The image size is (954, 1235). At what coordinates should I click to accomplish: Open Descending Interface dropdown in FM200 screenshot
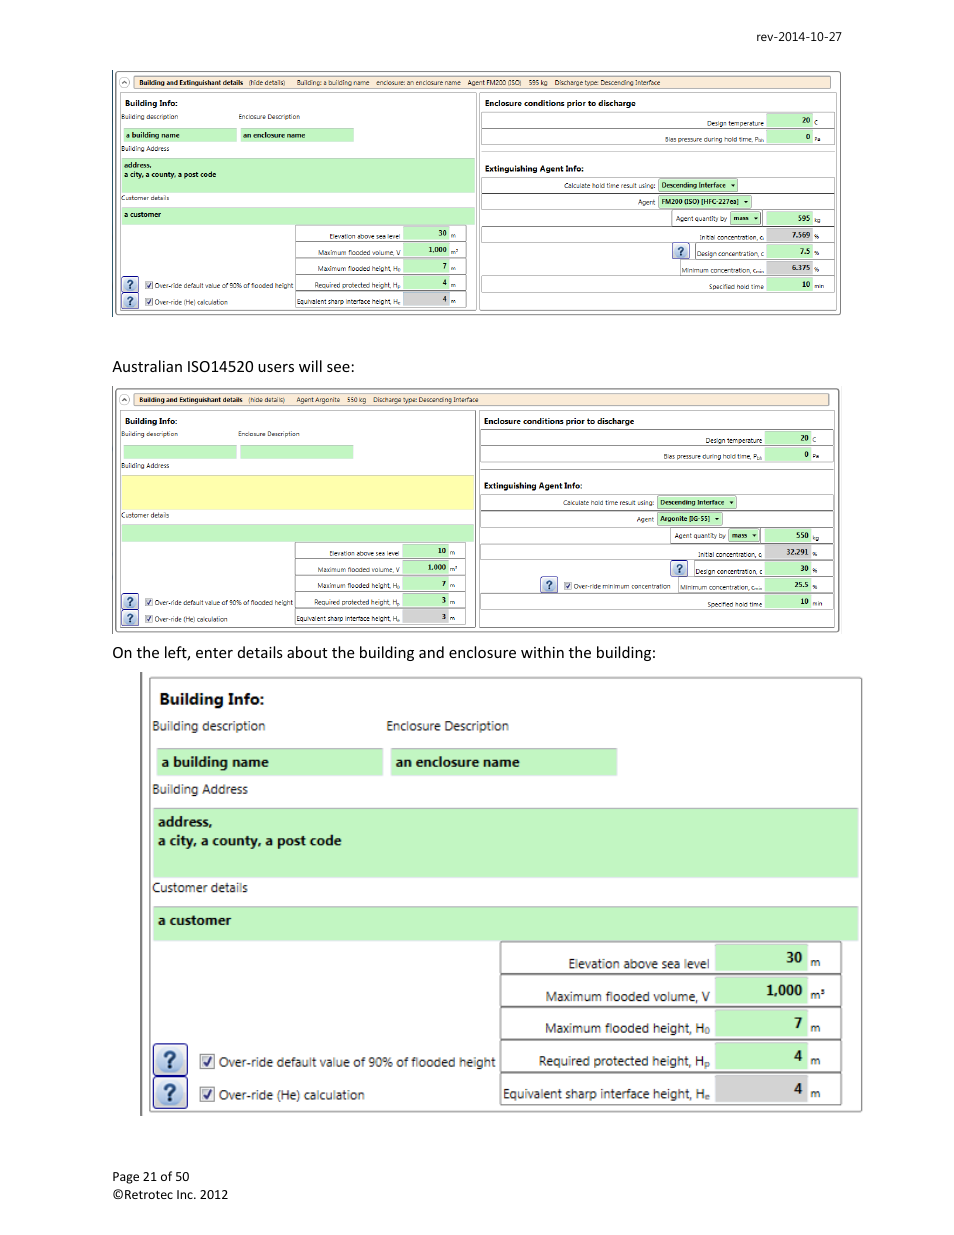(x=698, y=185)
